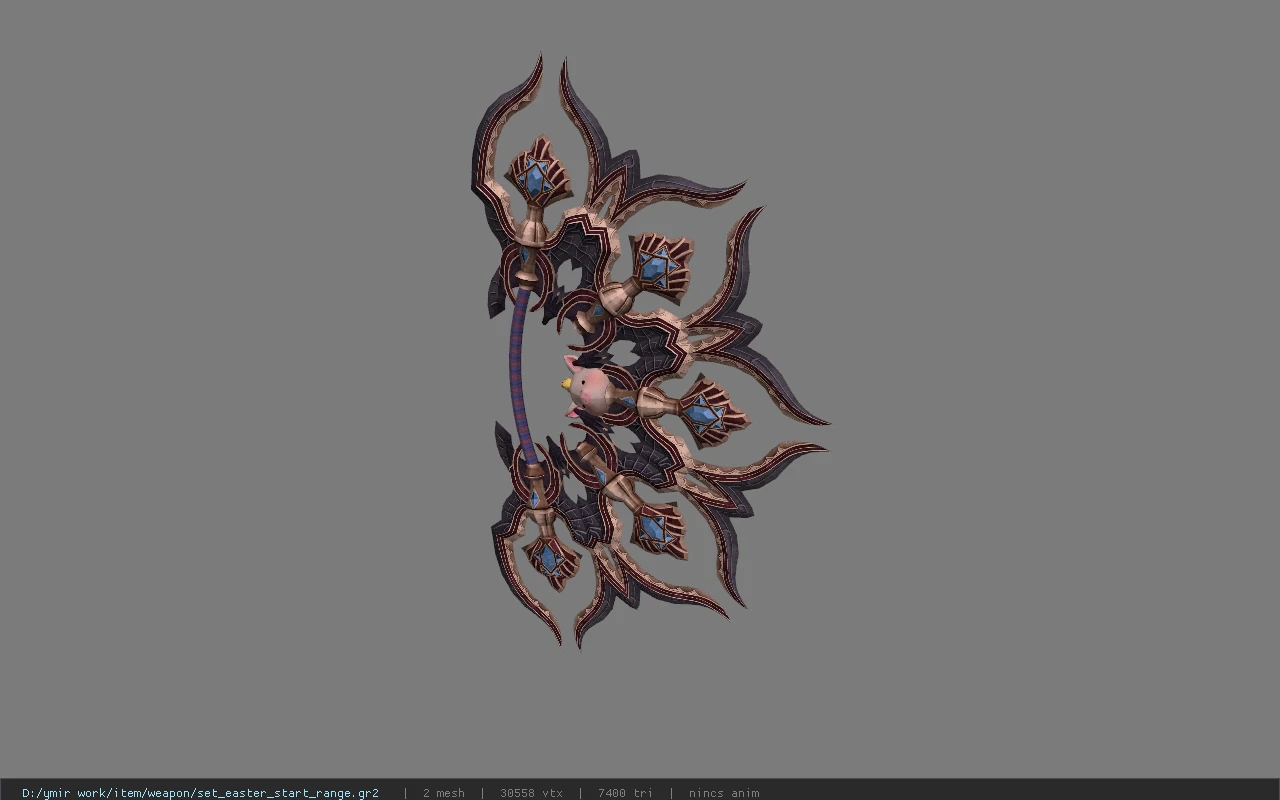This screenshot has height=800, width=1280.
Task: Click the pink chick head on the model
Action: (588, 387)
